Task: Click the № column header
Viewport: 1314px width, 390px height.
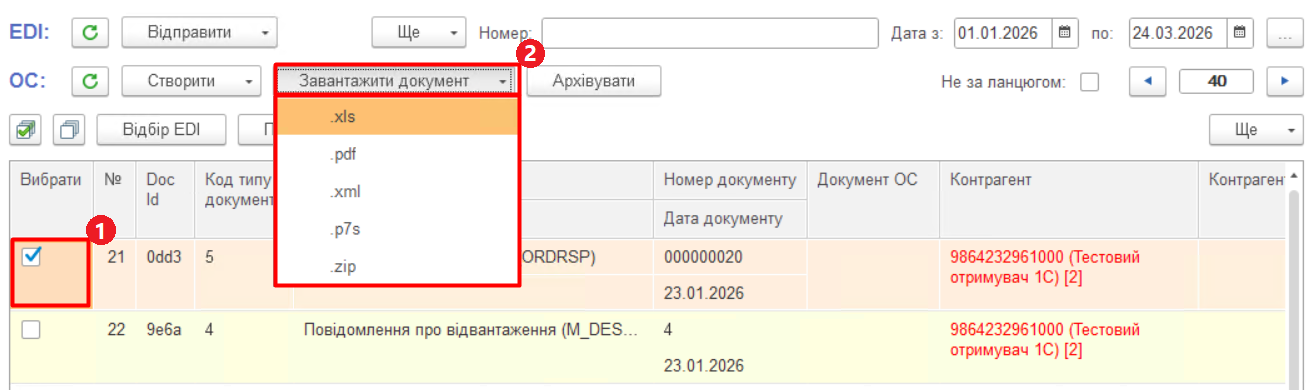Action: tap(115, 198)
